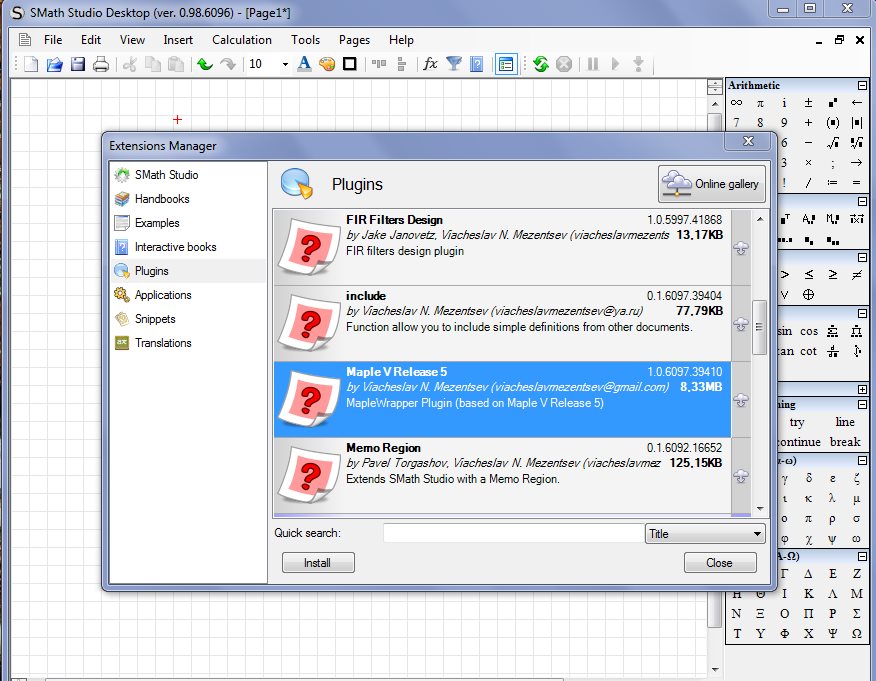Click download cloud icon for FIR Filters Design
This screenshot has height=681, width=876.
pos(741,248)
